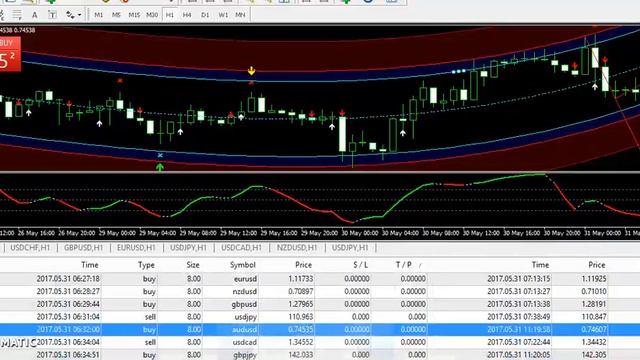640x360 pixels.
Task: Open the USDCHF,H1 chart tab
Action: click(30, 248)
